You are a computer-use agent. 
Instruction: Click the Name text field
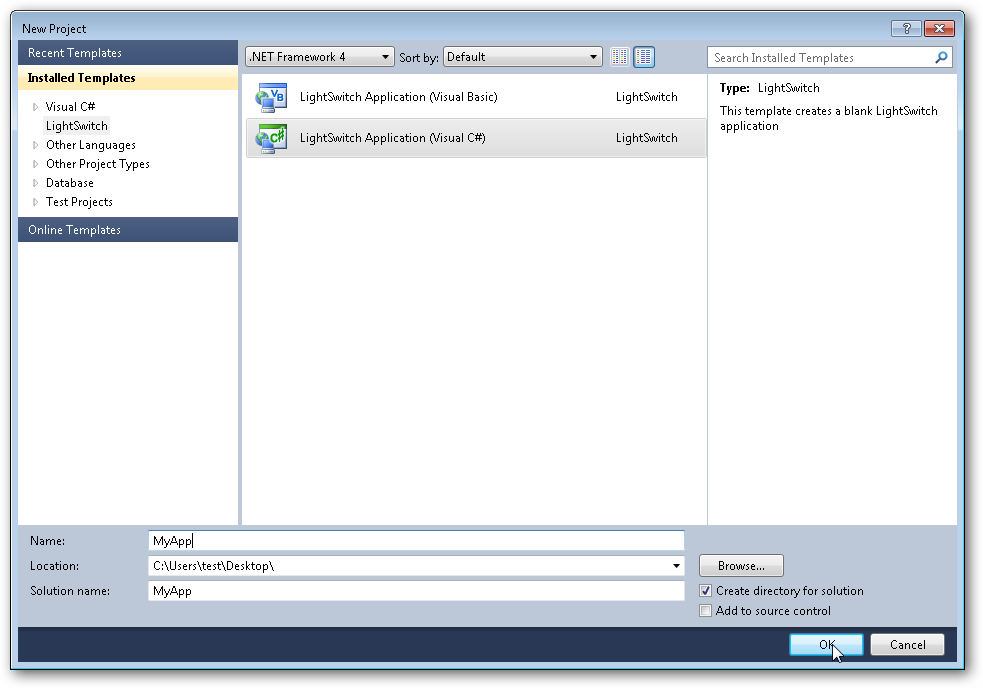416,541
